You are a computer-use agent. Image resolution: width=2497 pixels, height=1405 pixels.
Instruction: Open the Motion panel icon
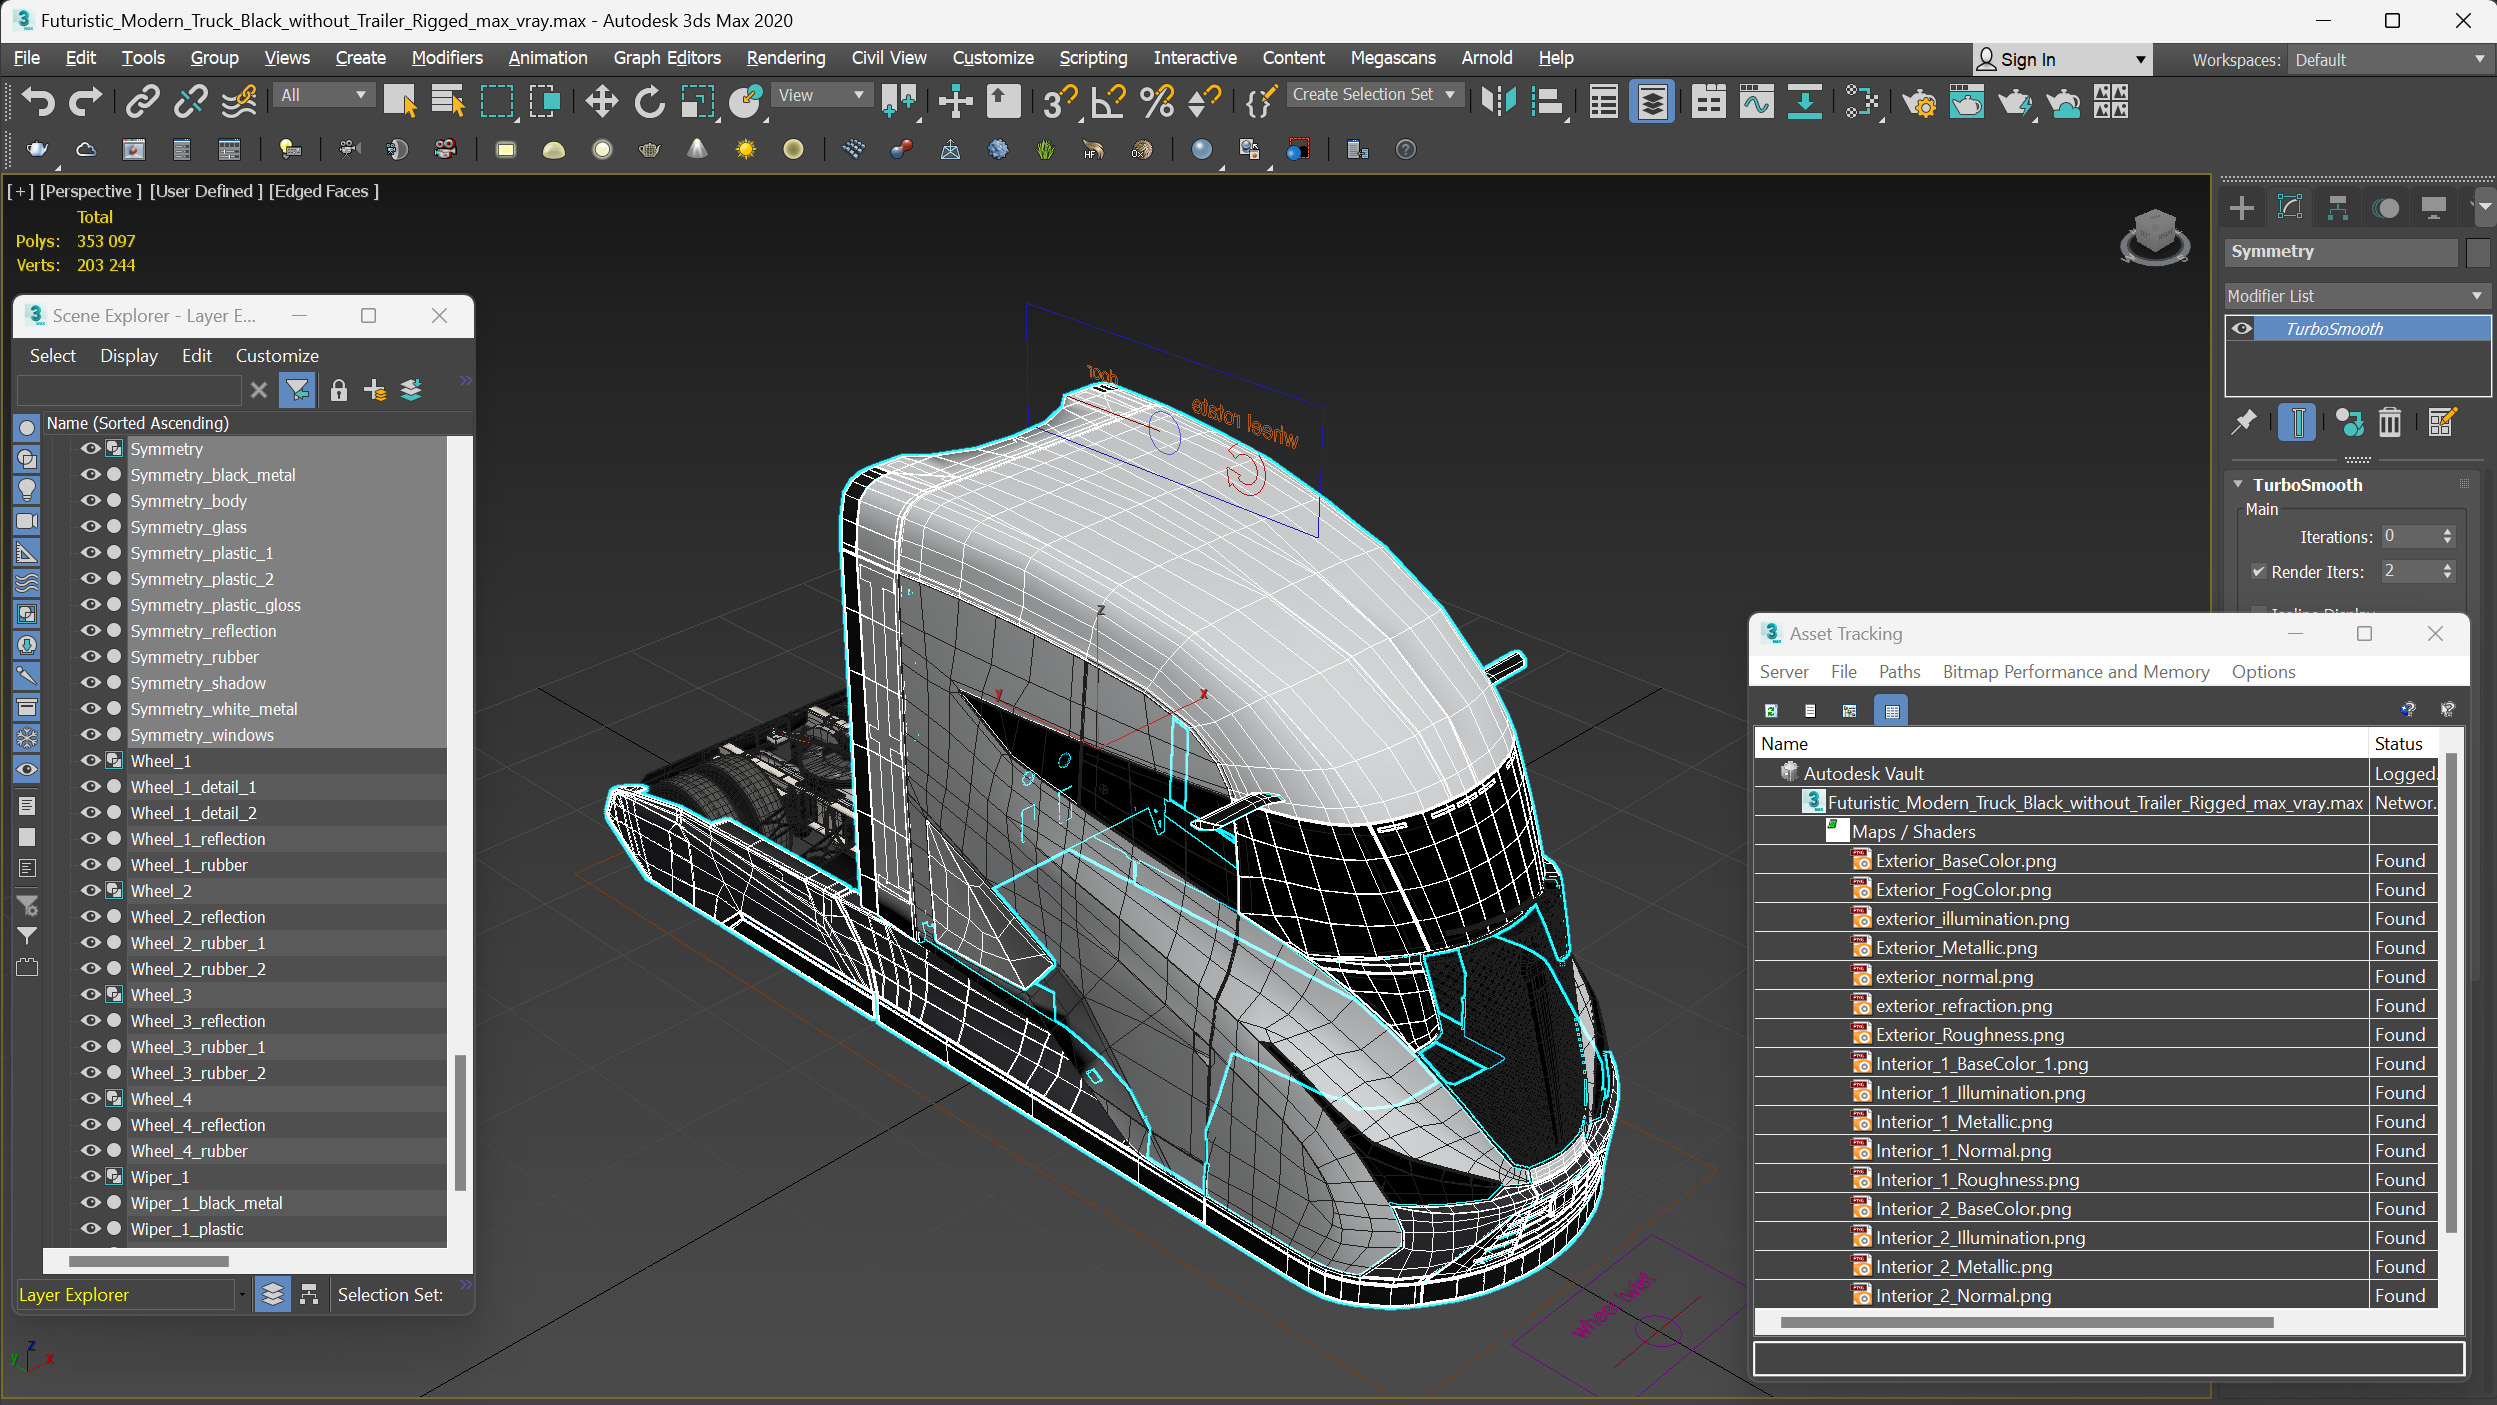tap(2386, 208)
